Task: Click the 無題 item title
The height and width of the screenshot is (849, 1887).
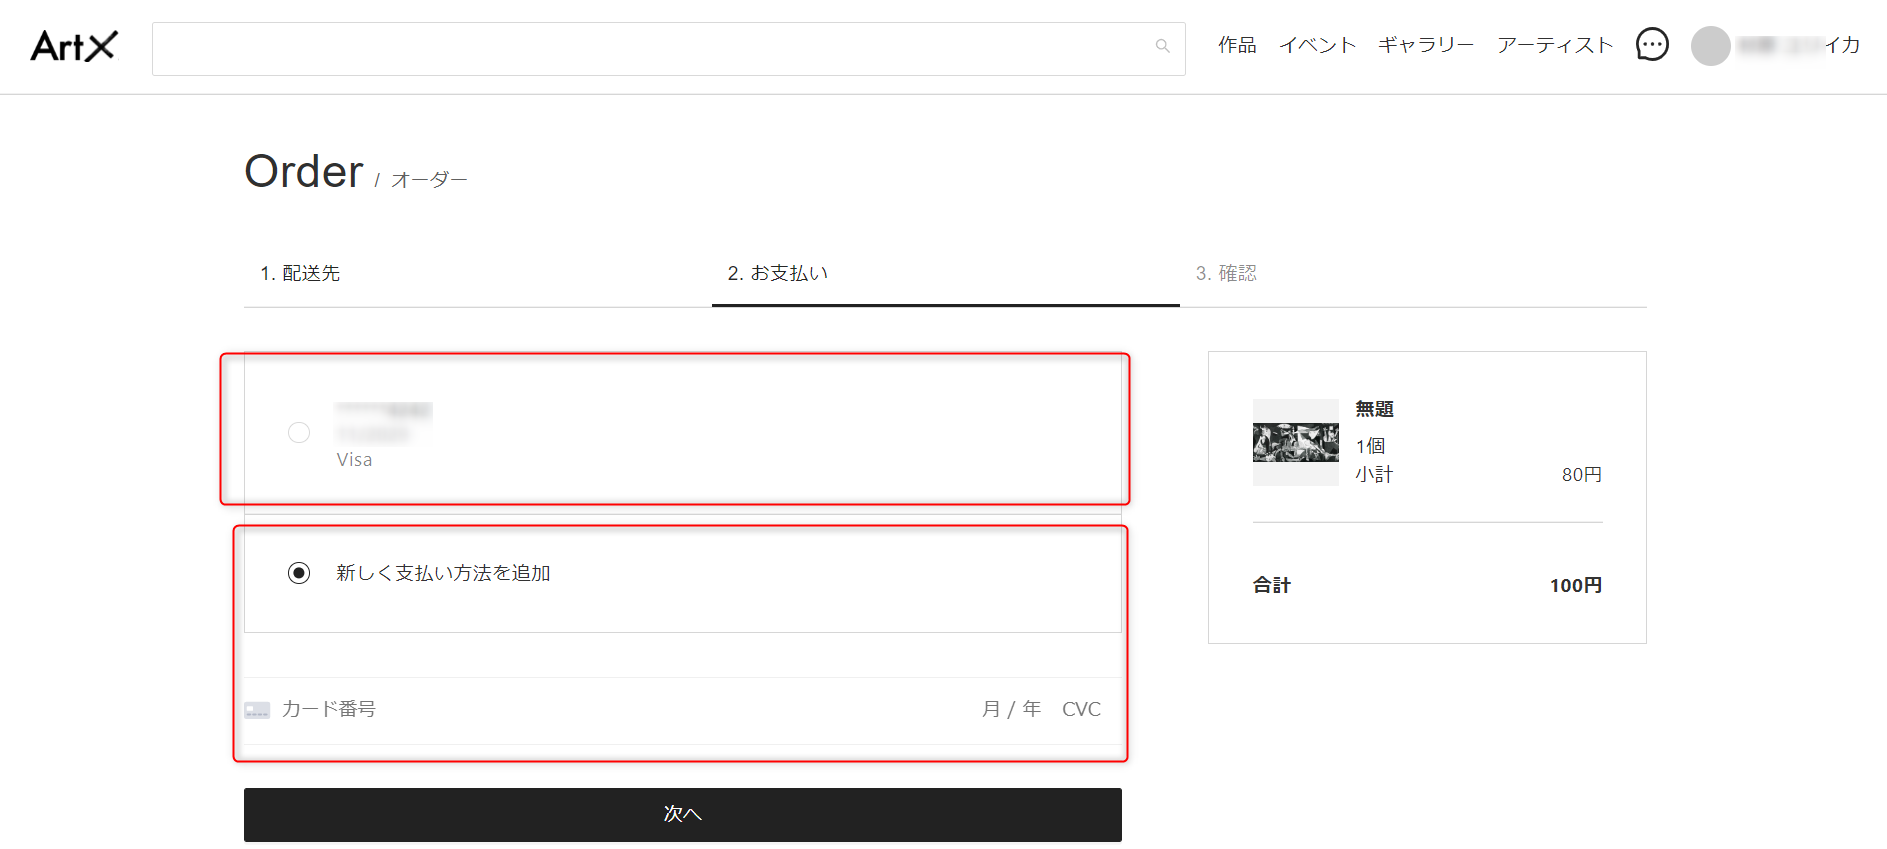Action: pyautogui.click(x=1374, y=409)
